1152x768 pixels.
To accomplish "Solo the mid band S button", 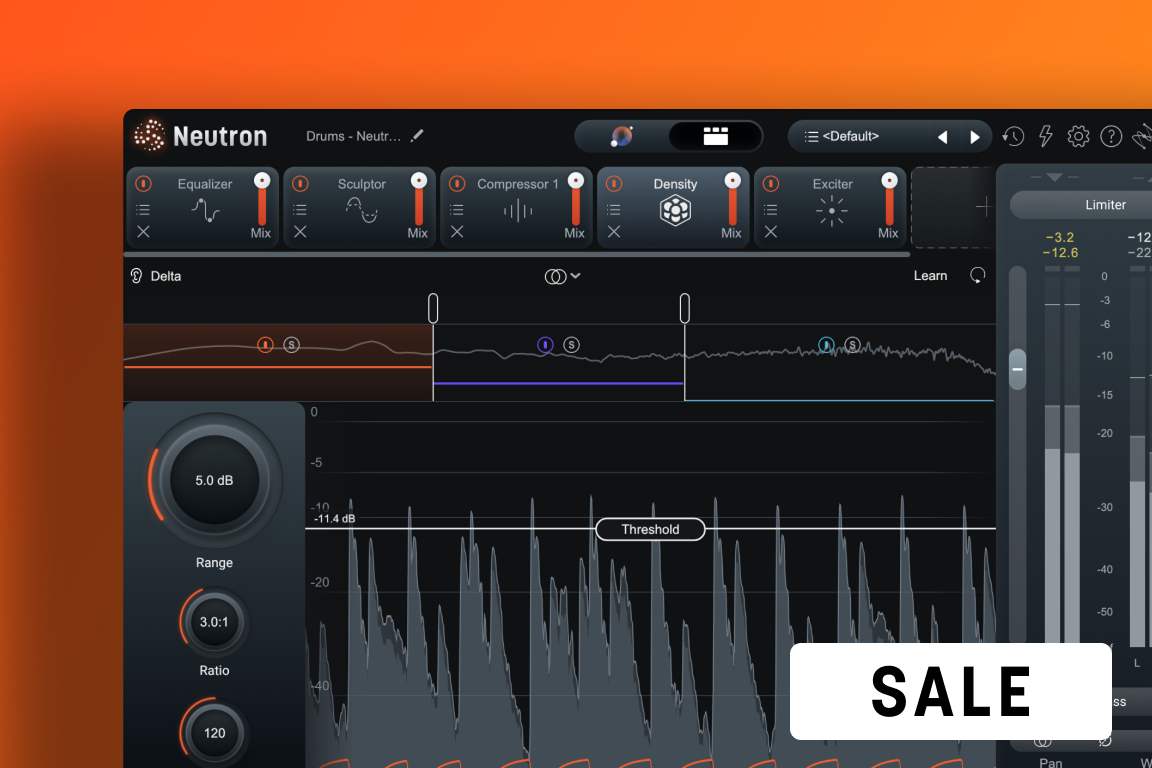I will (572, 345).
